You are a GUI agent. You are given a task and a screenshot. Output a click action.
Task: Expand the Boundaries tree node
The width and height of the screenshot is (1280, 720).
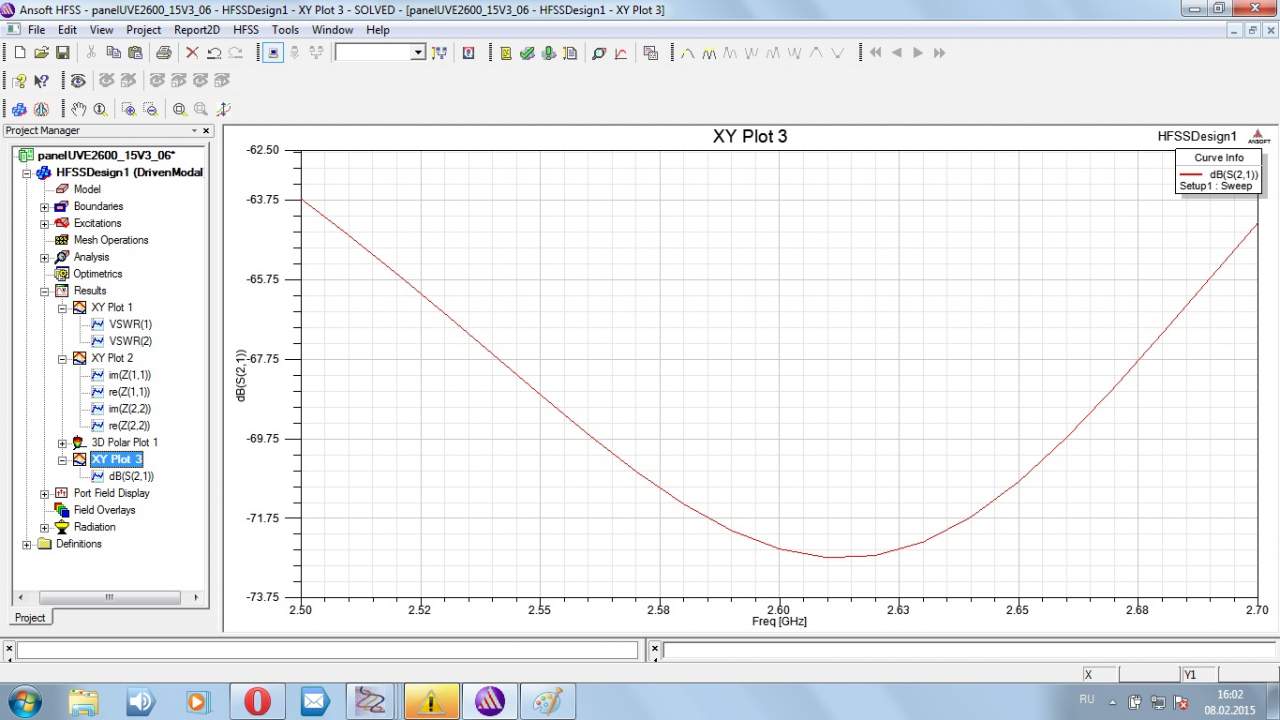(44, 207)
